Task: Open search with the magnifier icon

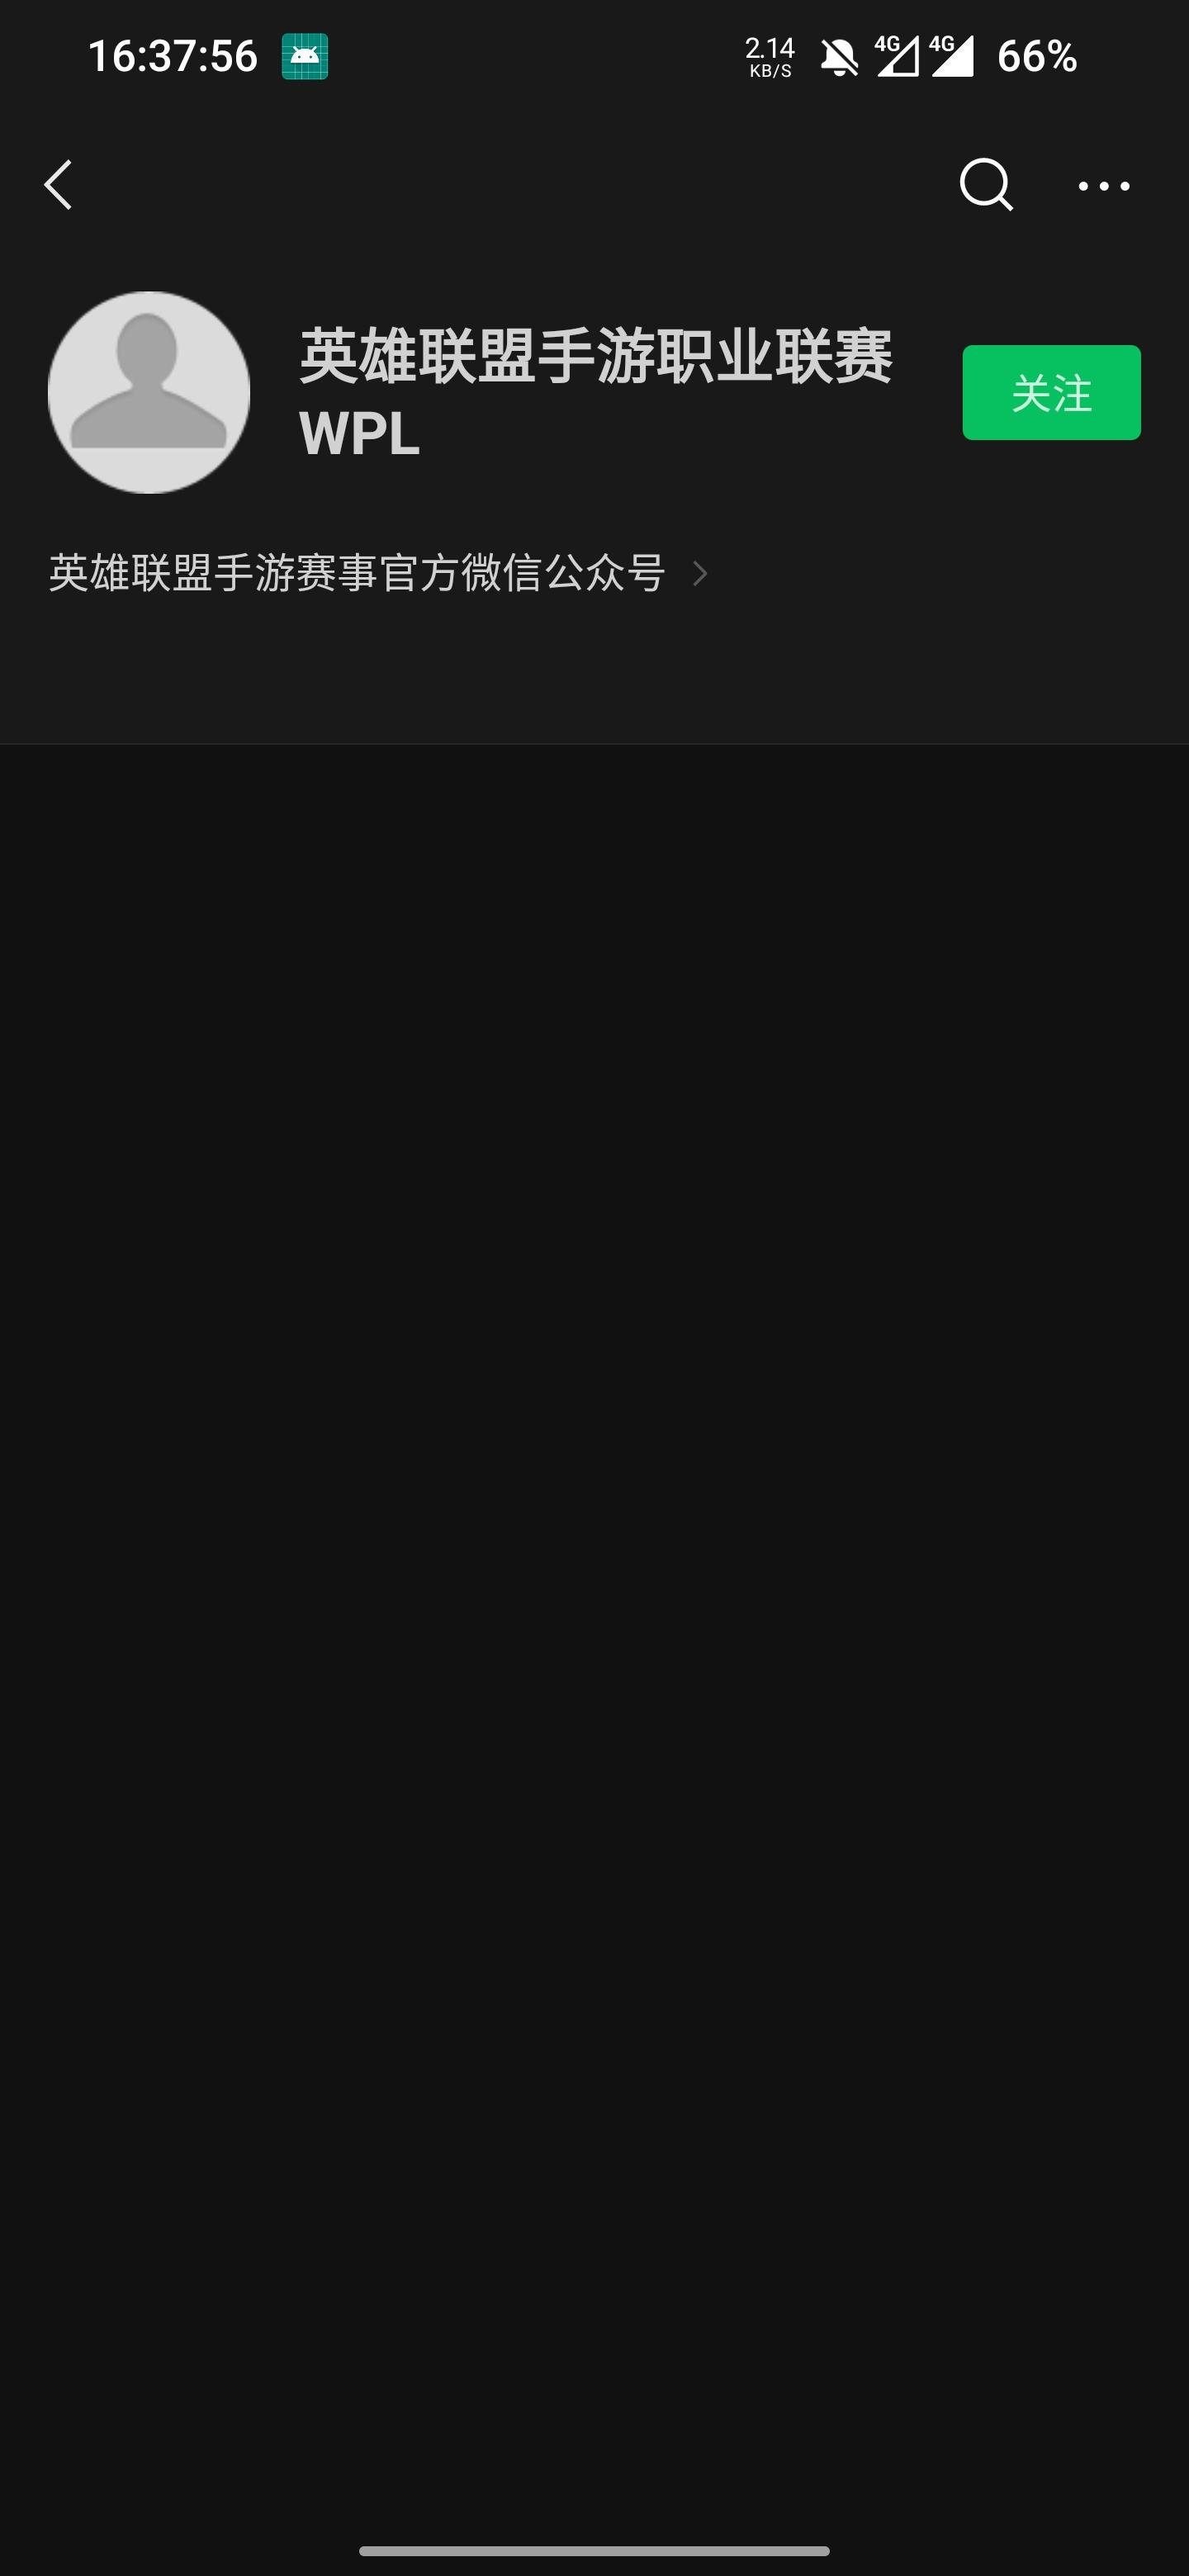Action: 986,185
